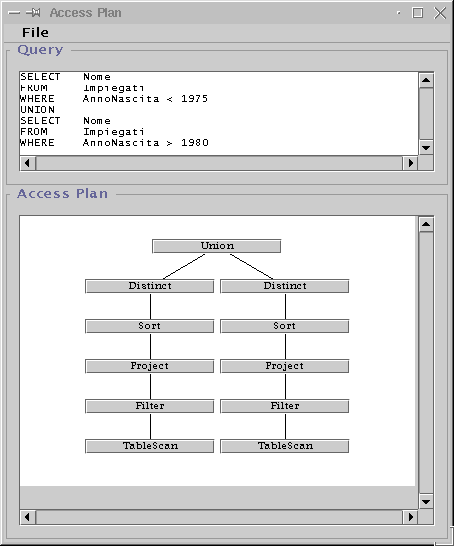The width and height of the screenshot is (454, 546).
Task: Maximize the Access Plan window
Action: coord(417,13)
